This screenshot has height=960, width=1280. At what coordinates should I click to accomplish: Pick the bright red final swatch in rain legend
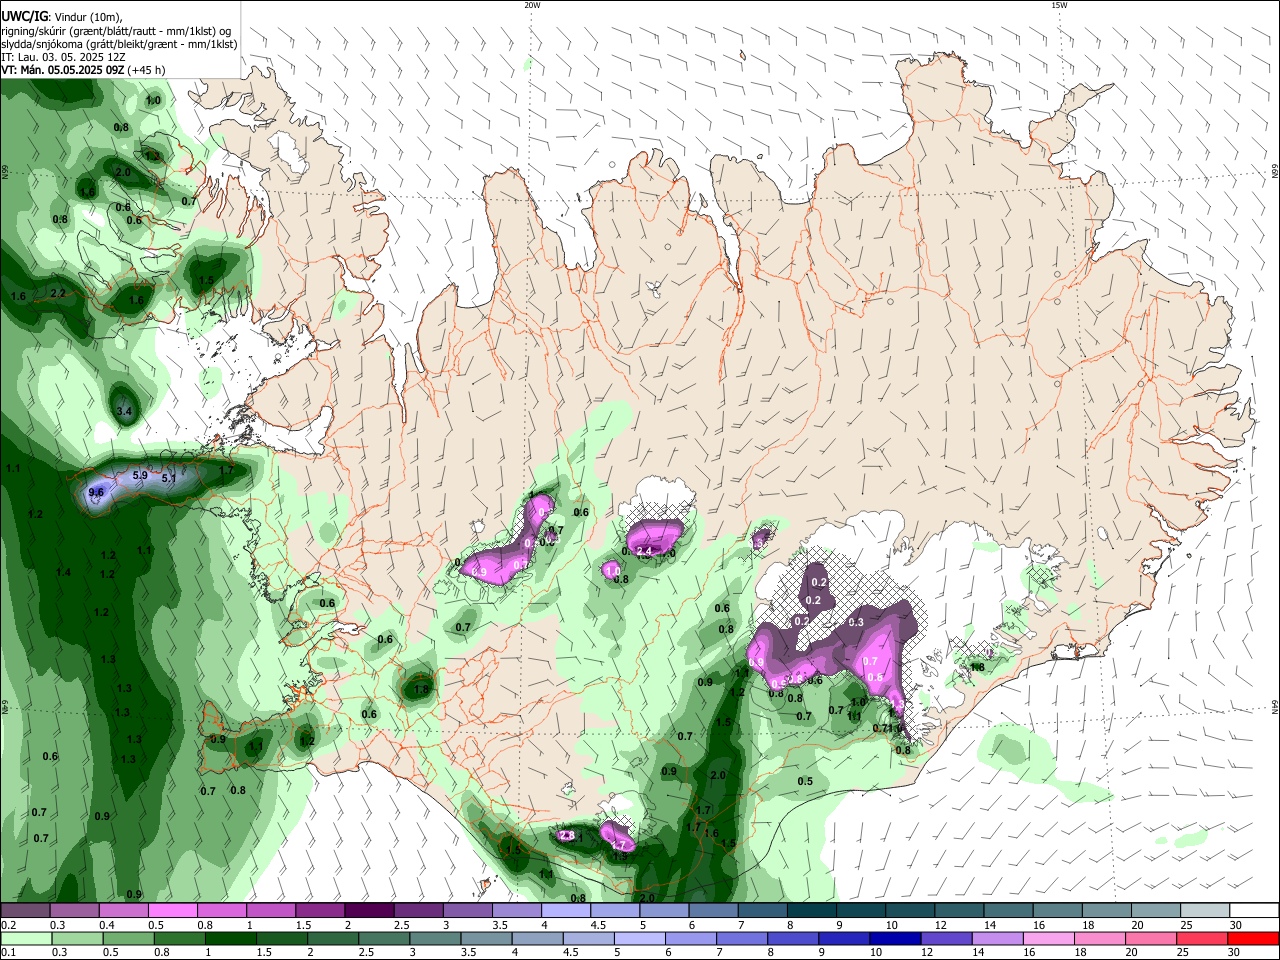point(1253,938)
